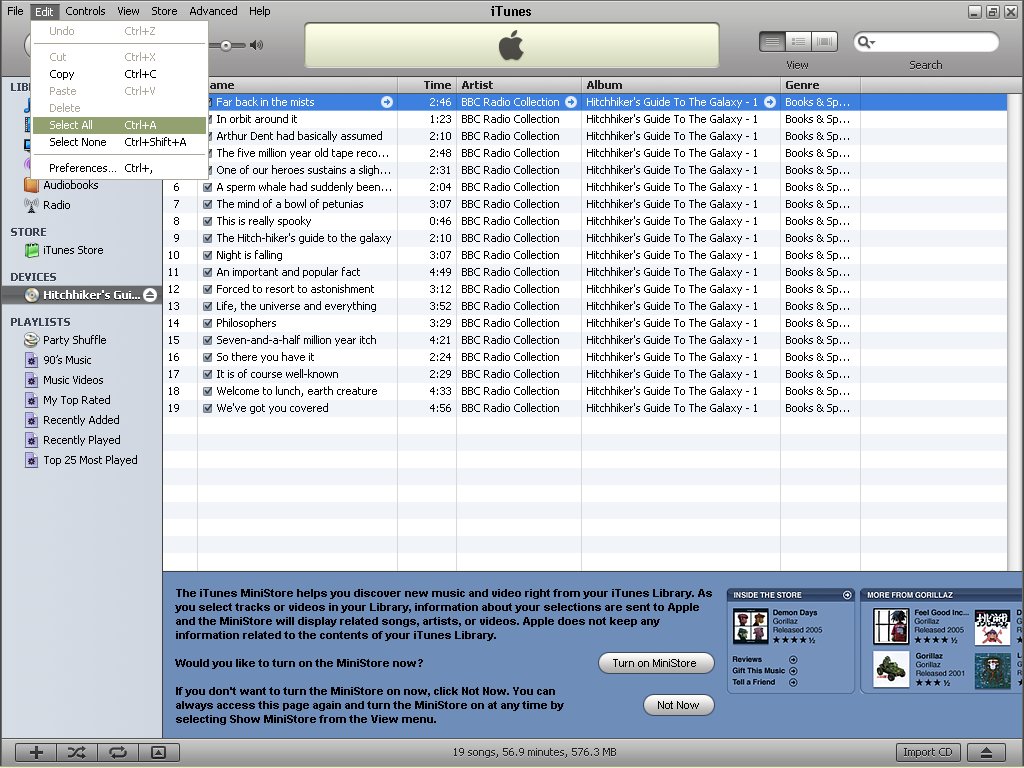Uncheck This is really spooky track
1024x768 pixels.
(x=208, y=221)
